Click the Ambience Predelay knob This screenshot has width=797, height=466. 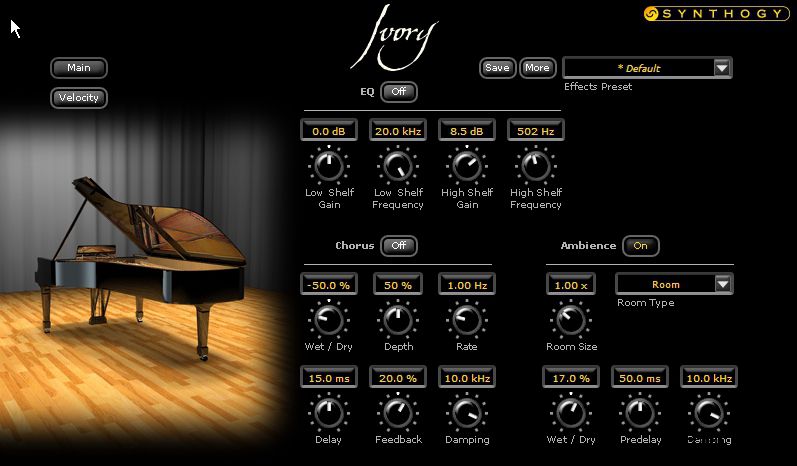pyautogui.click(x=640, y=413)
